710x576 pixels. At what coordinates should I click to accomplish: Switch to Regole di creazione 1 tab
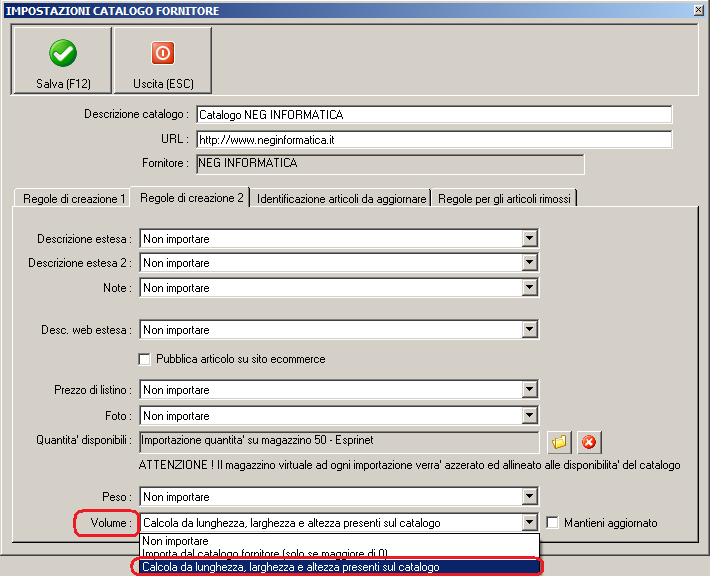pos(72,198)
